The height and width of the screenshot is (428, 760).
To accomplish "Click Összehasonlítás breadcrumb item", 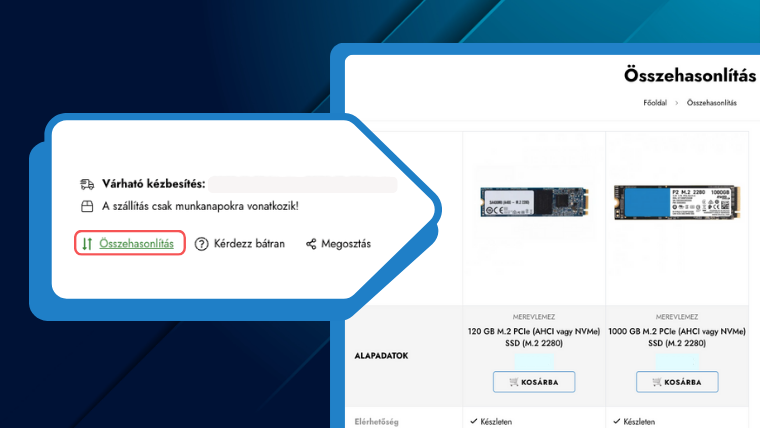I will [x=712, y=103].
